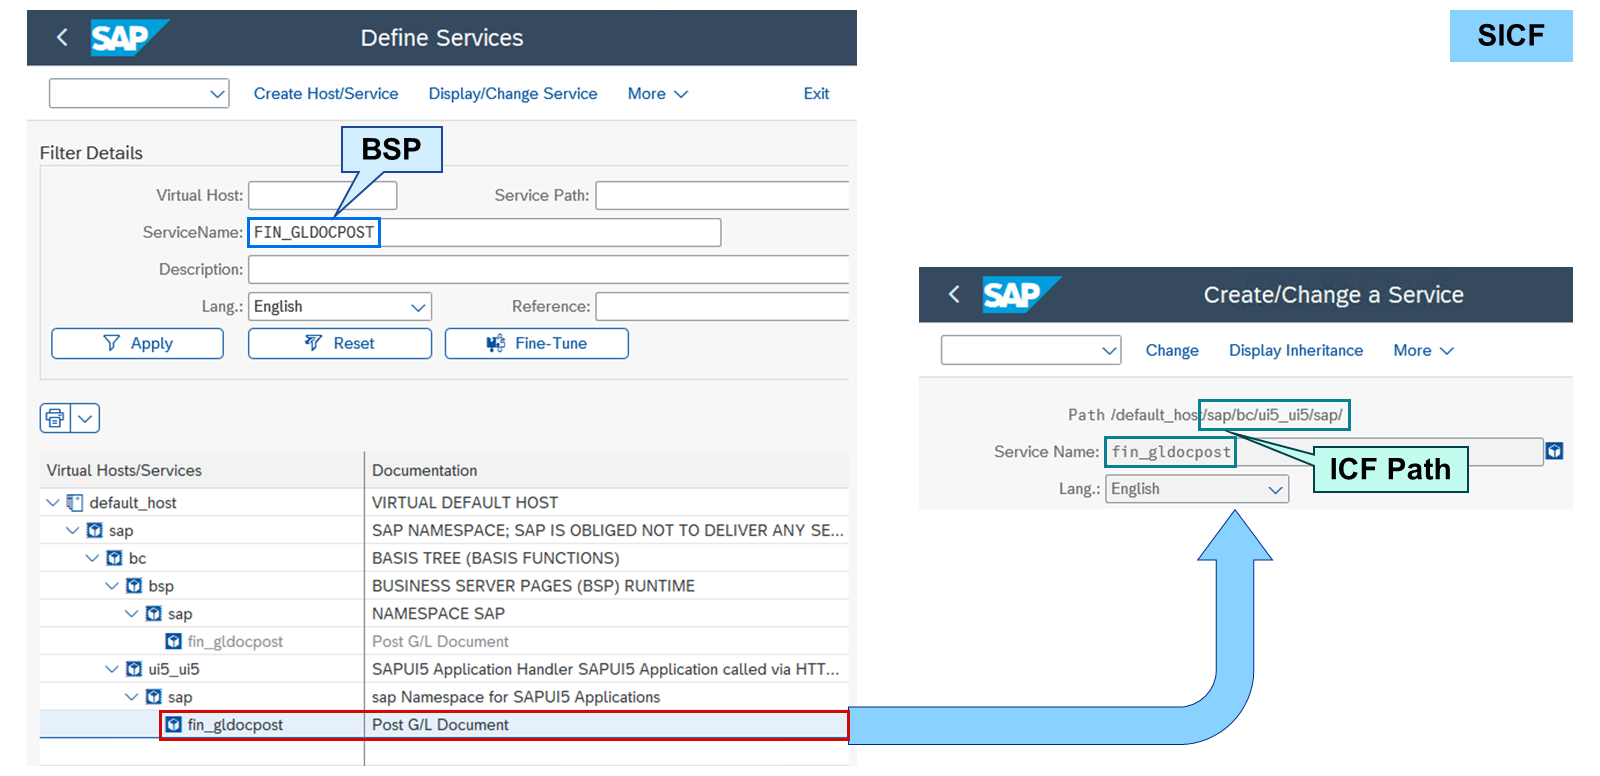The width and height of the screenshot is (1600, 776).
Task: Click the icon of greyed fin_gldocpost under bsp
Action: coord(173,641)
